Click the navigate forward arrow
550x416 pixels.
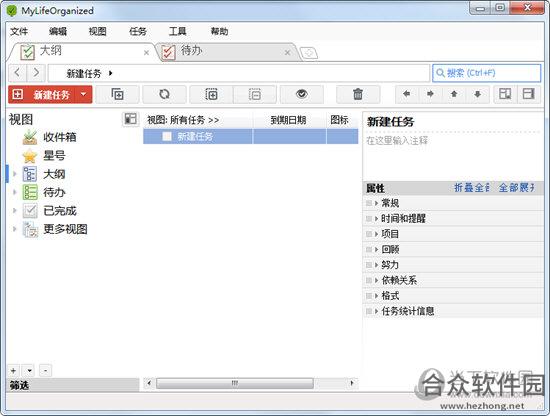(36, 73)
